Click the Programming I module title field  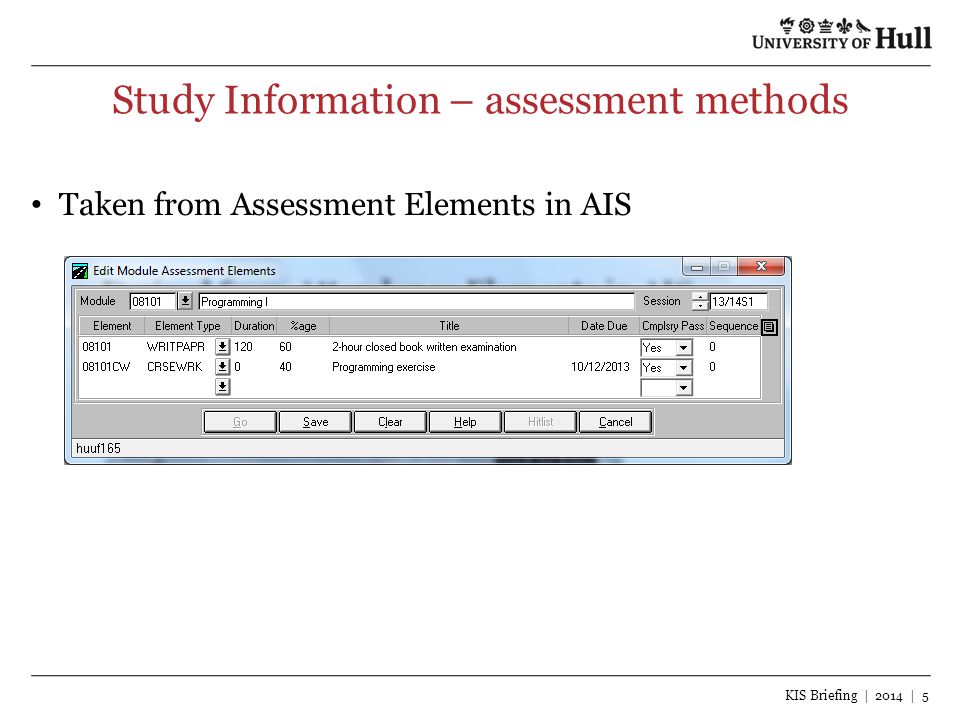pyautogui.click(x=416, y=301)
